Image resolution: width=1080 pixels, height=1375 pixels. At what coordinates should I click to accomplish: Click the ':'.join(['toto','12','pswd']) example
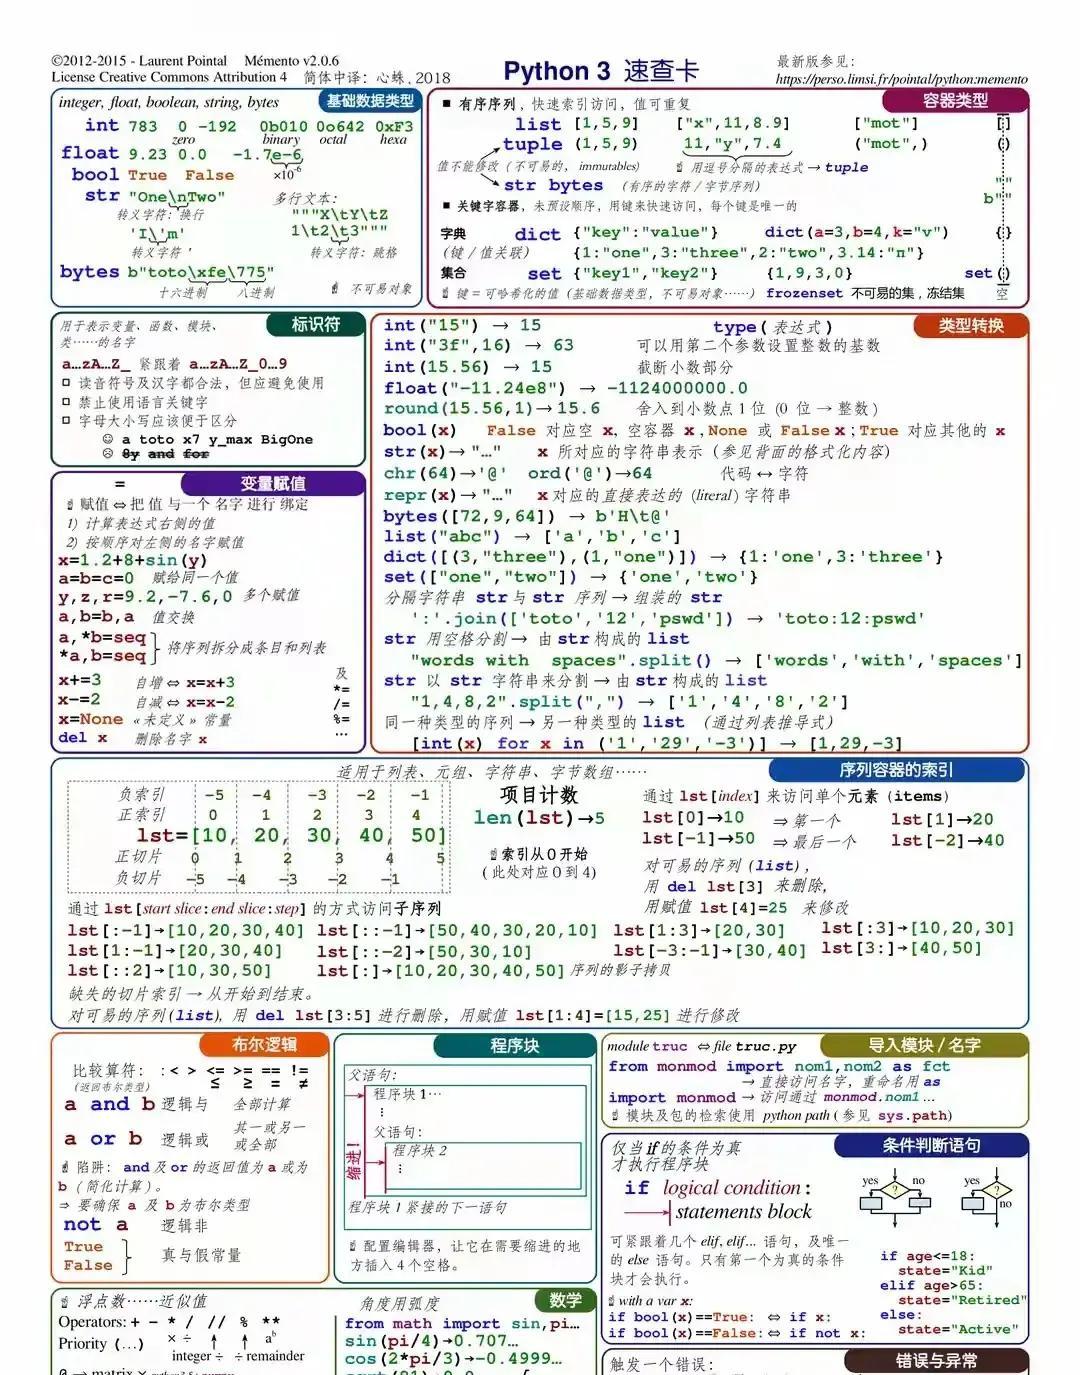click(668, 619)
